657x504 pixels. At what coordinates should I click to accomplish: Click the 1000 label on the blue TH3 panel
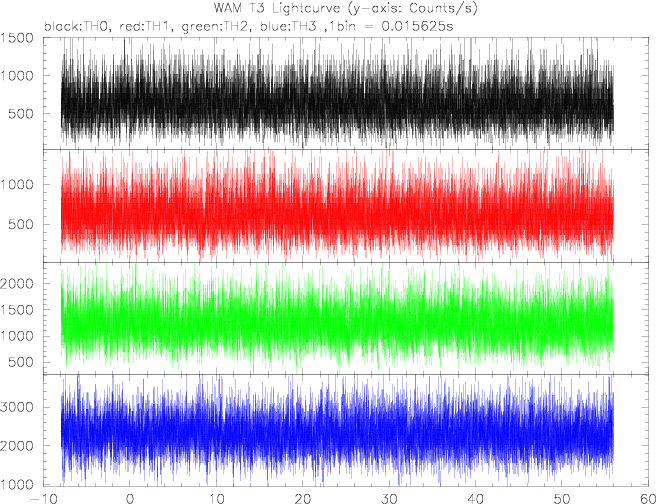point(17,485)
